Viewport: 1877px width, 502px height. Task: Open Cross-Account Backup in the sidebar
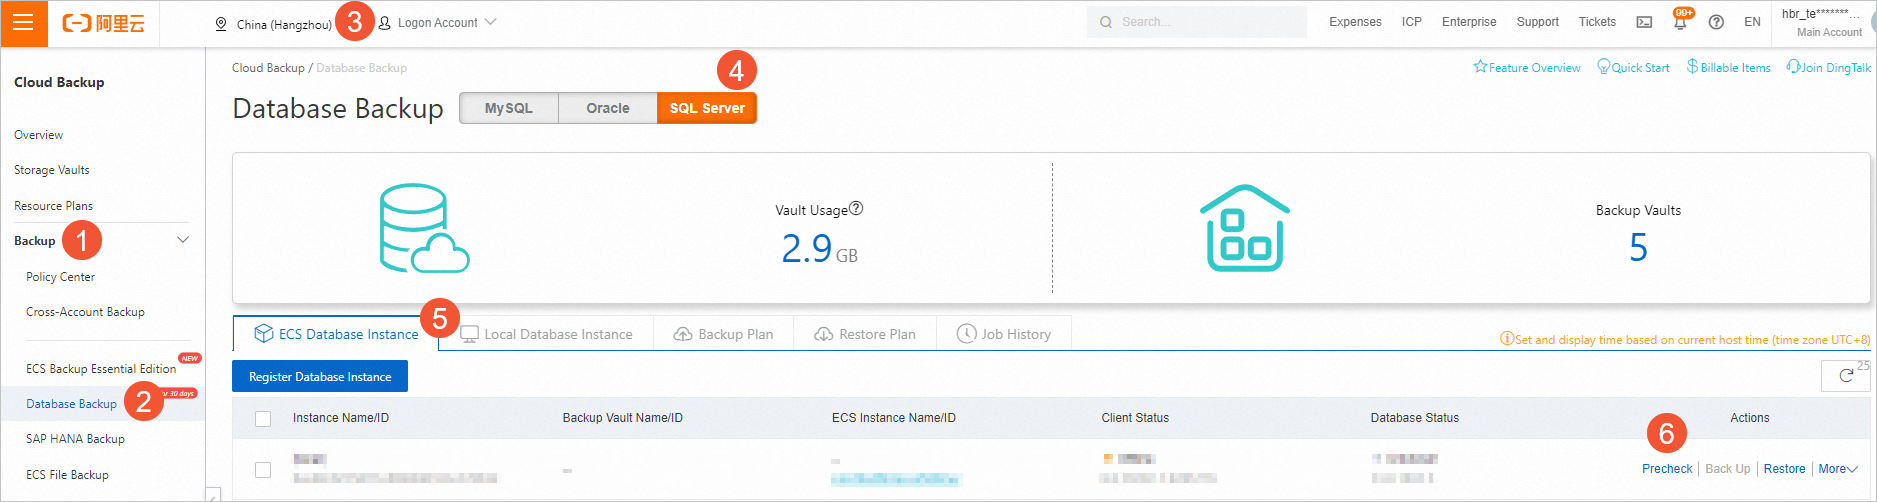85,312
